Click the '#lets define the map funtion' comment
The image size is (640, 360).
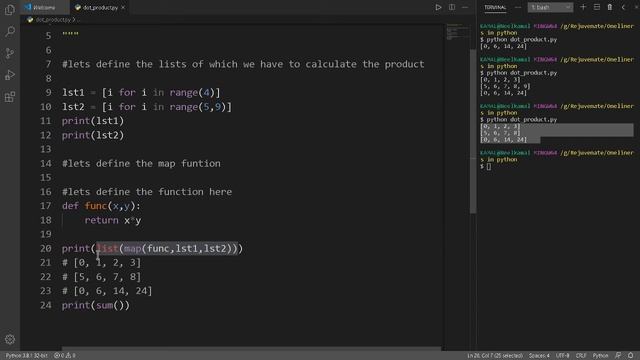(141, 164)
